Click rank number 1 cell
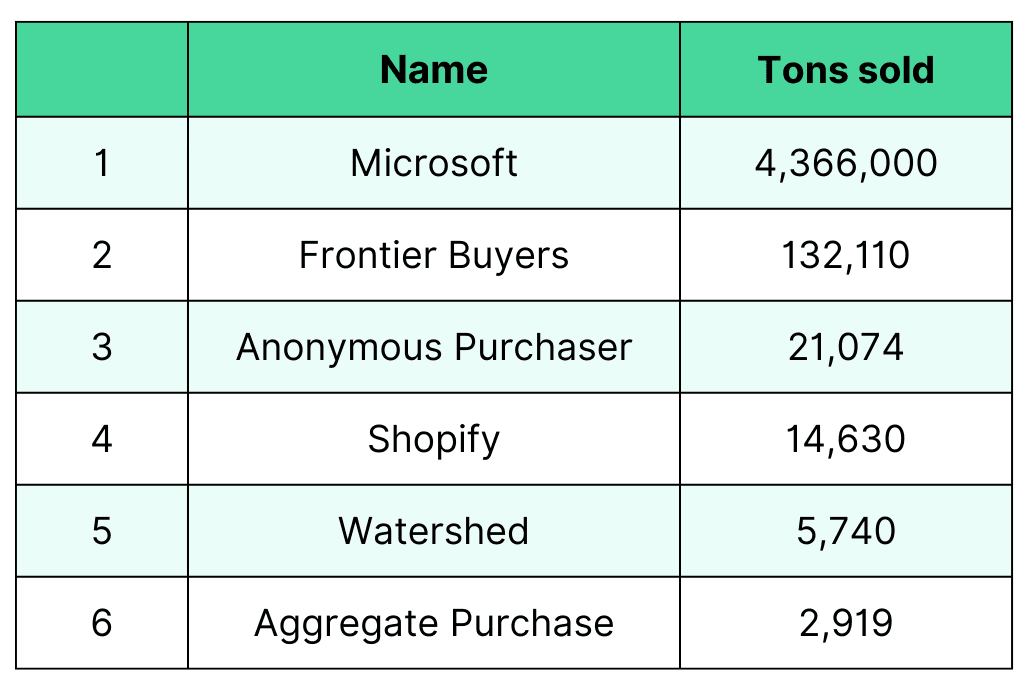The width and height of the screenshot is (1028, 686). click(x=102, y=163)
